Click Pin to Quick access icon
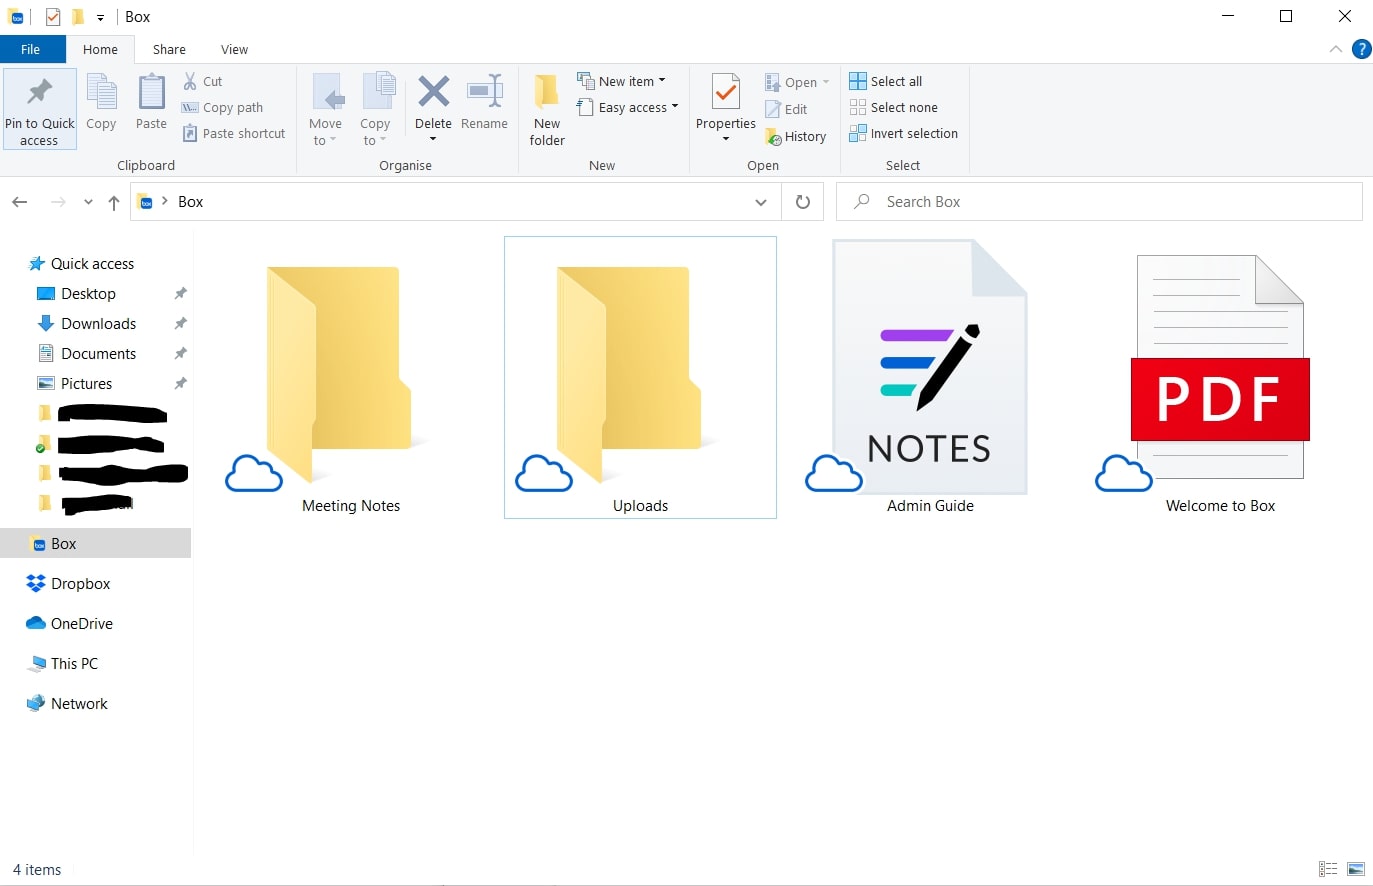 39,92
